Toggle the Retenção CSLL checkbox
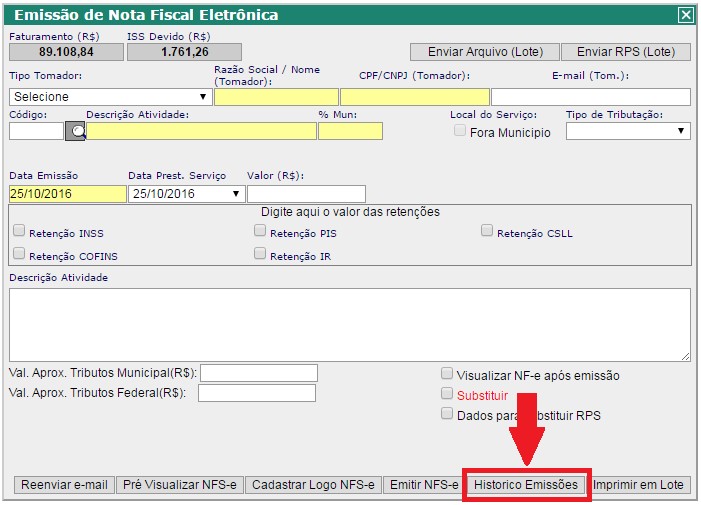Screen dimensions: 701x505 pyautogui.click(x=487, y=231)
